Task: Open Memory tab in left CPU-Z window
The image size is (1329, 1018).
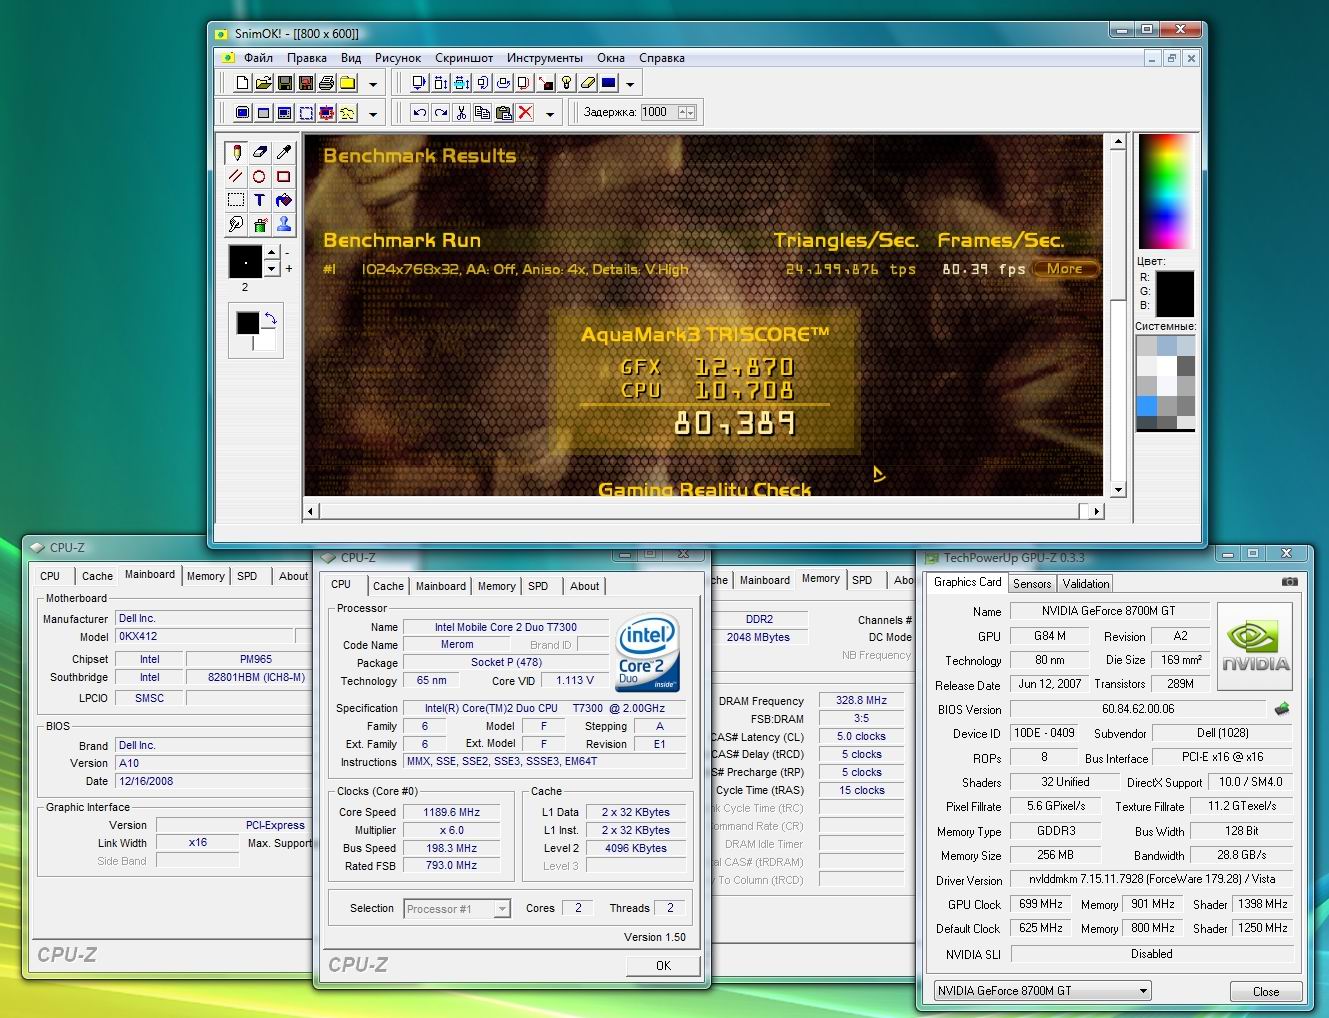Action: point(205,576)
